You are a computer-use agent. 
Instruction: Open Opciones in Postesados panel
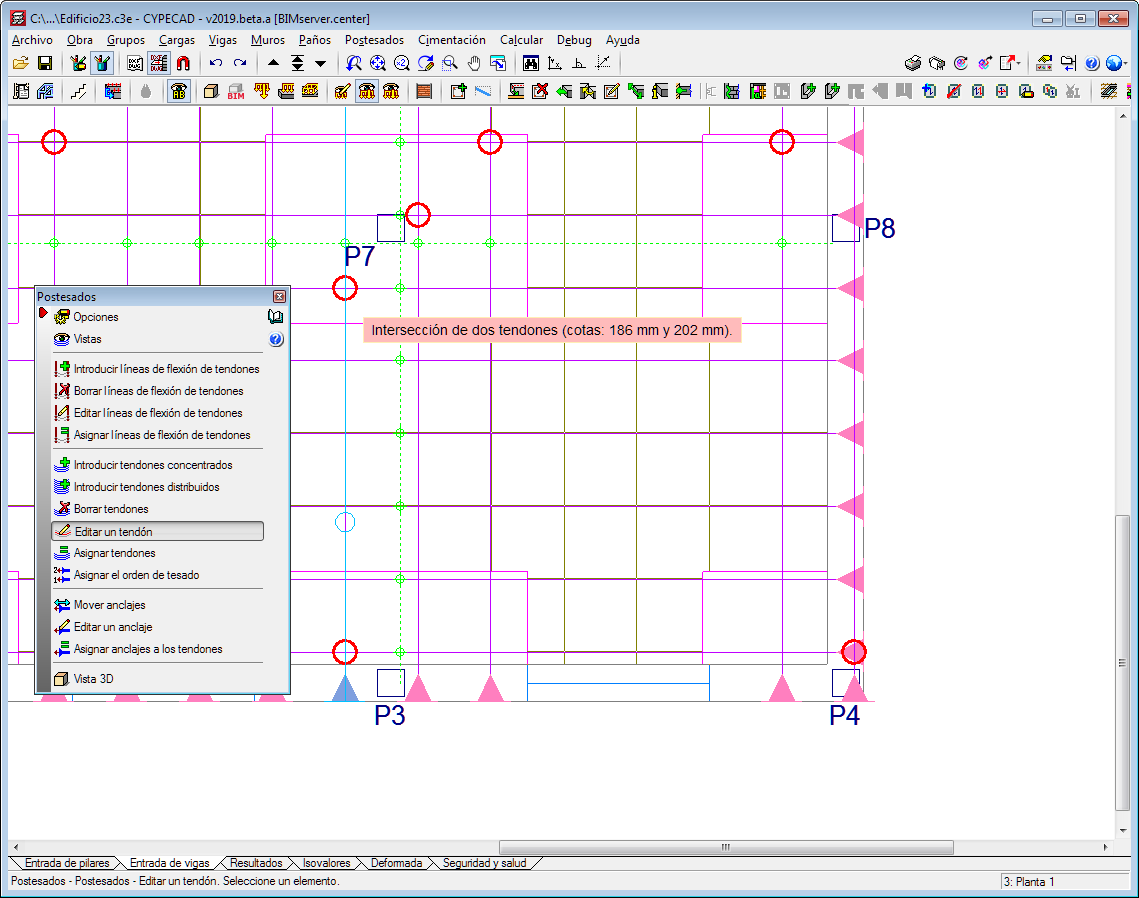[95, 317]
